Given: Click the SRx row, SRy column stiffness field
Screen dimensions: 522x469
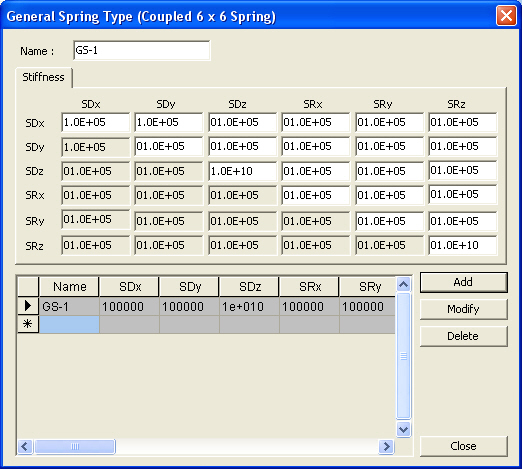Looking at the screenshot, I should 389,195.
